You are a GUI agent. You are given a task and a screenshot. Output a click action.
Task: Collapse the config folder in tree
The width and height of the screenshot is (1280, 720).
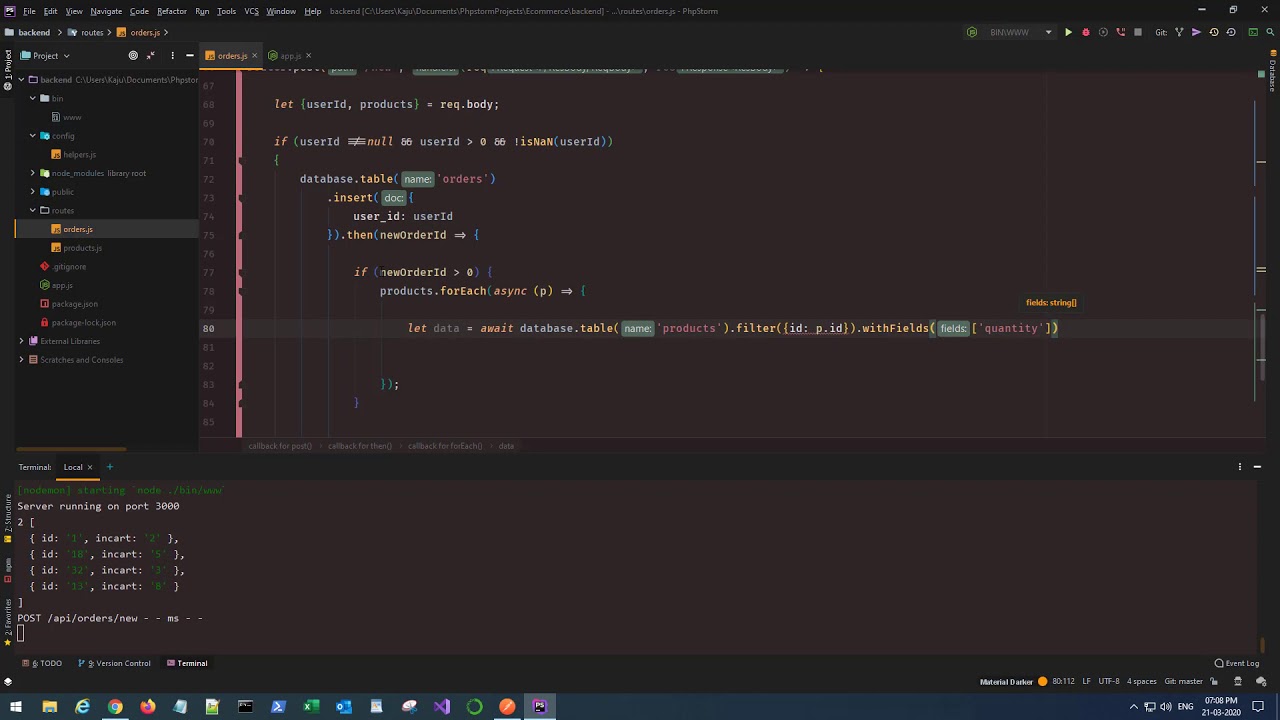[x=32, y=135]
